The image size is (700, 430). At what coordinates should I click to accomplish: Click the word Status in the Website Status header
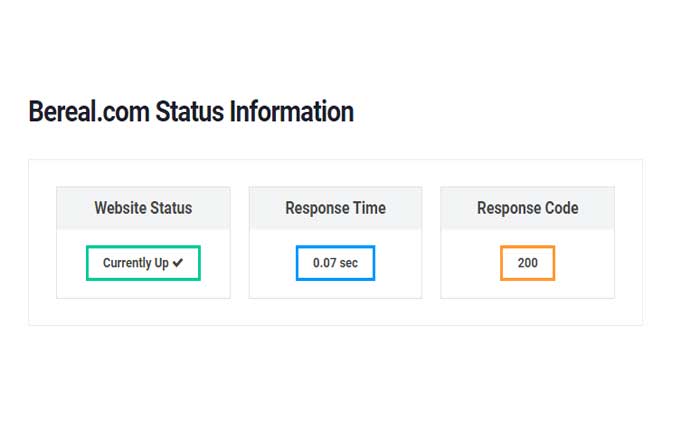pos(171,208)
